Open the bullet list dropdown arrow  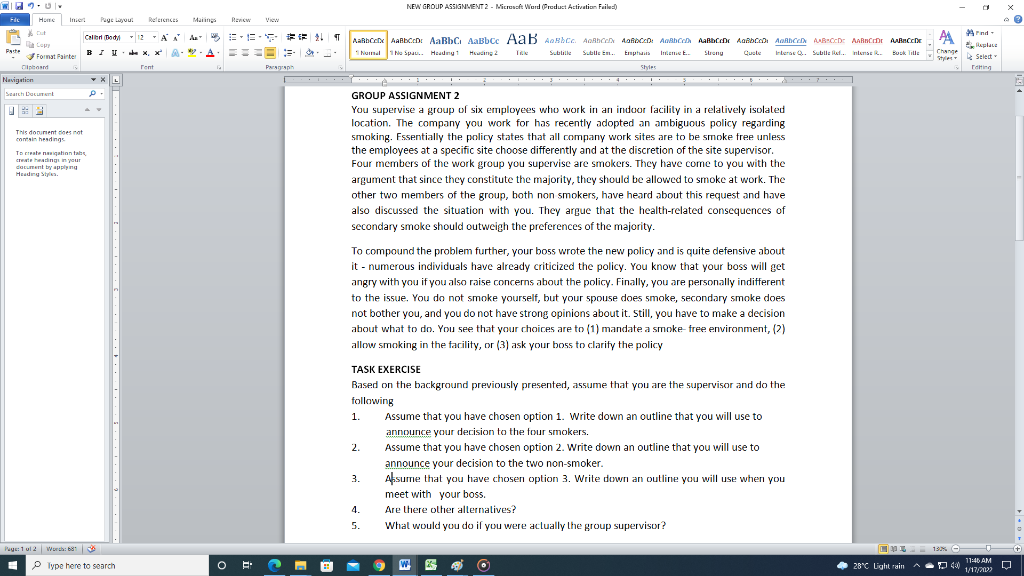click(x=240, y=37)
